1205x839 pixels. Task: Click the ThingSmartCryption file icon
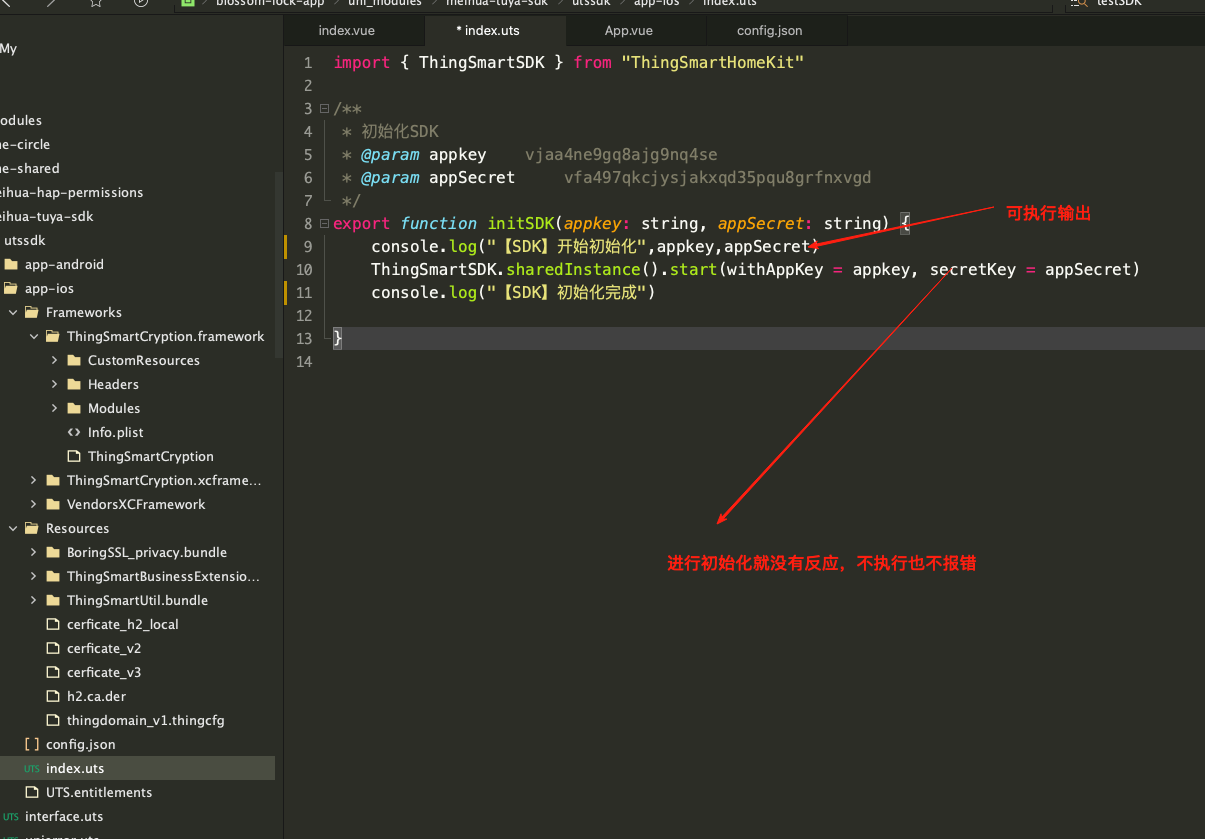pos(74,457)
